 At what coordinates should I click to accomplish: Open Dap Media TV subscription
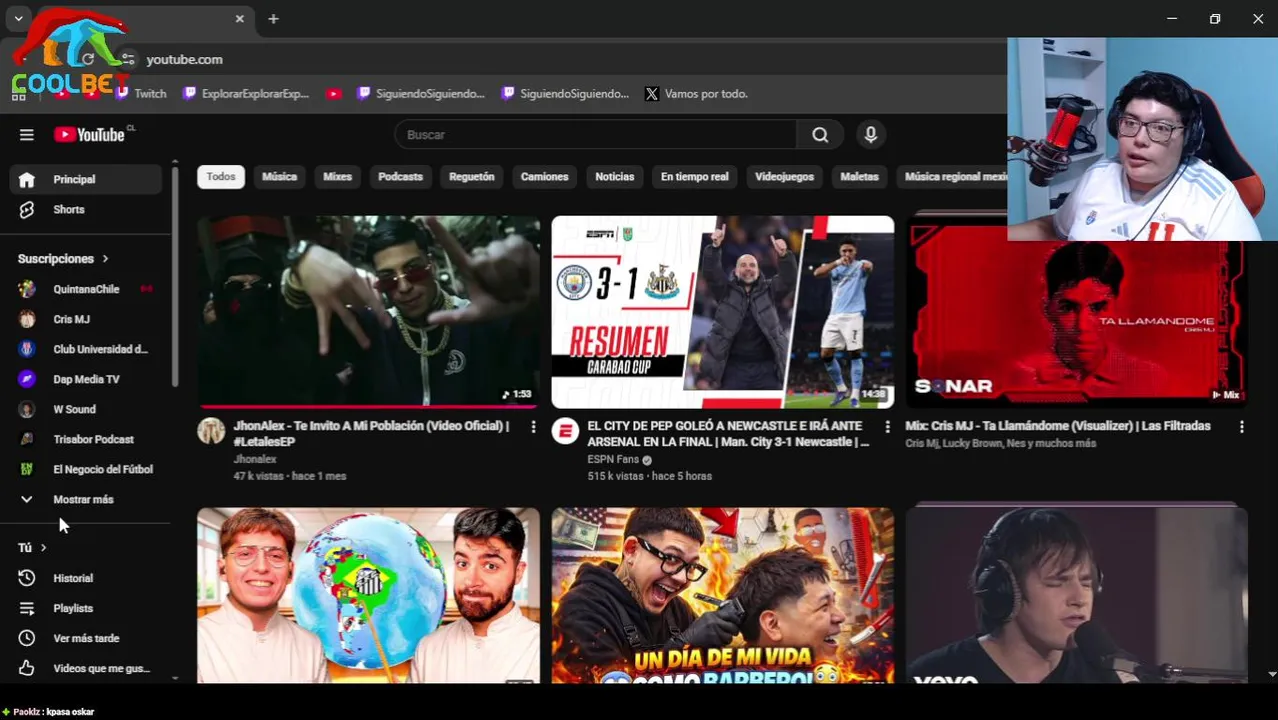click(x=86, y=379)
